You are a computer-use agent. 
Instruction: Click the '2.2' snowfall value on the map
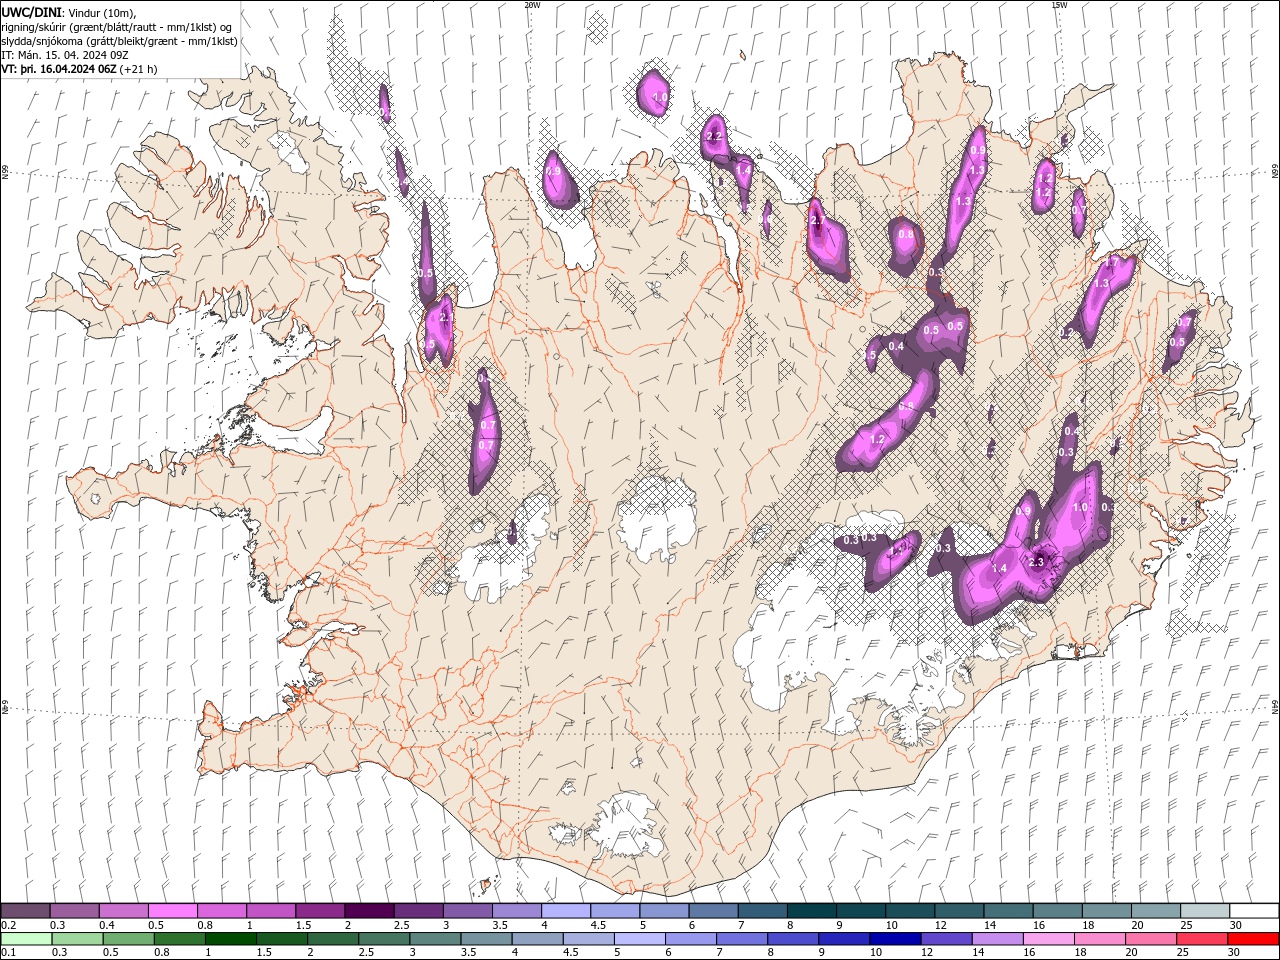(x=714, y=135)
